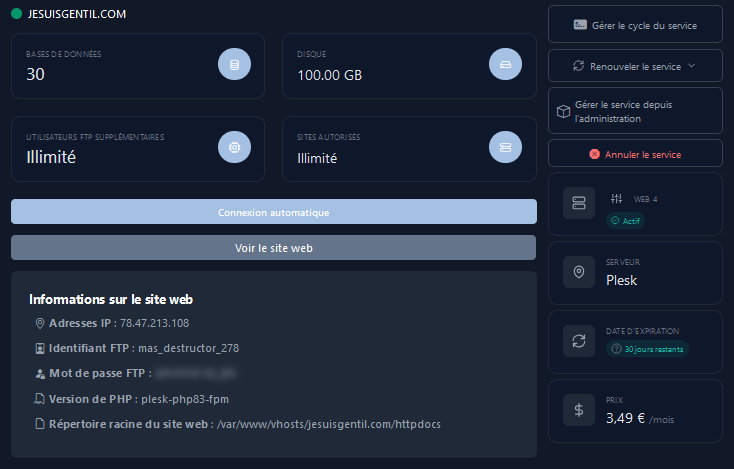Click the Connexion automatique button

[273, 212]
